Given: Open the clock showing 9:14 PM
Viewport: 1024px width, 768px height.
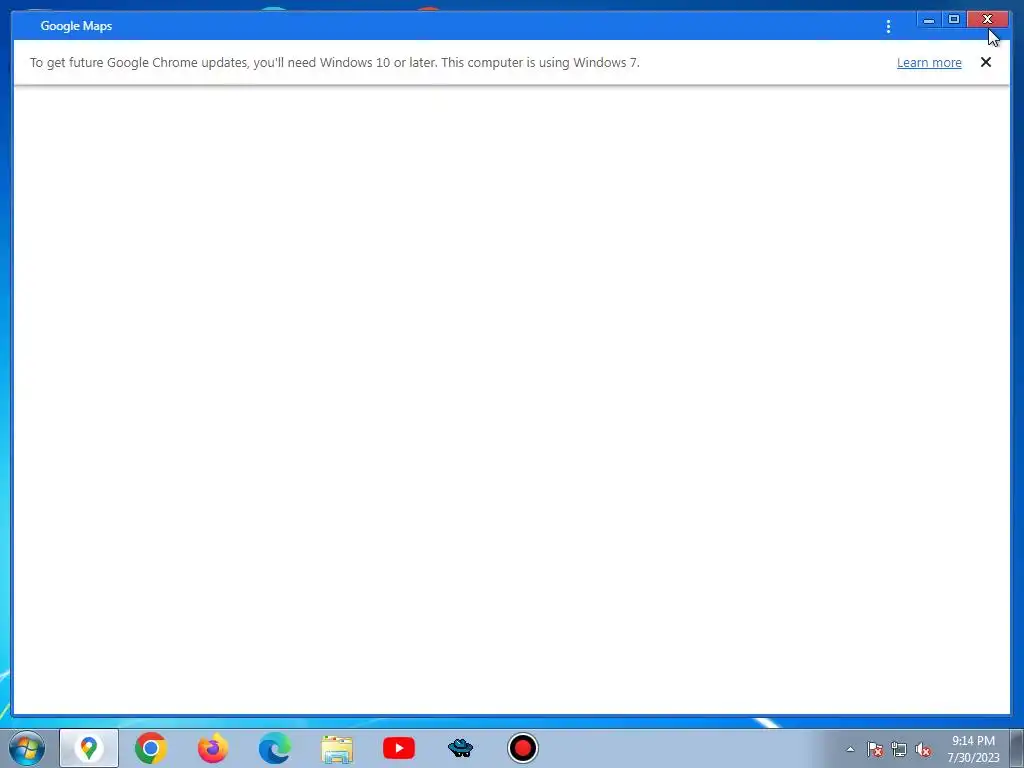Looking at the screenshot, I should (973, 748).
